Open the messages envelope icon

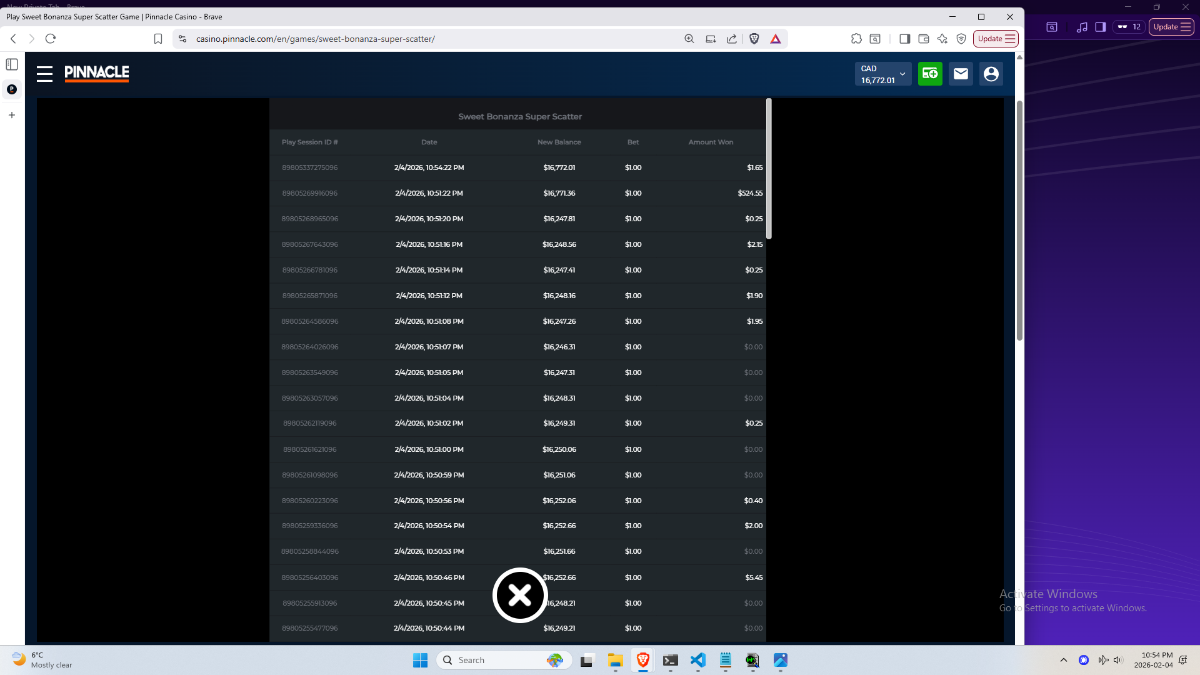click(960, 74)
